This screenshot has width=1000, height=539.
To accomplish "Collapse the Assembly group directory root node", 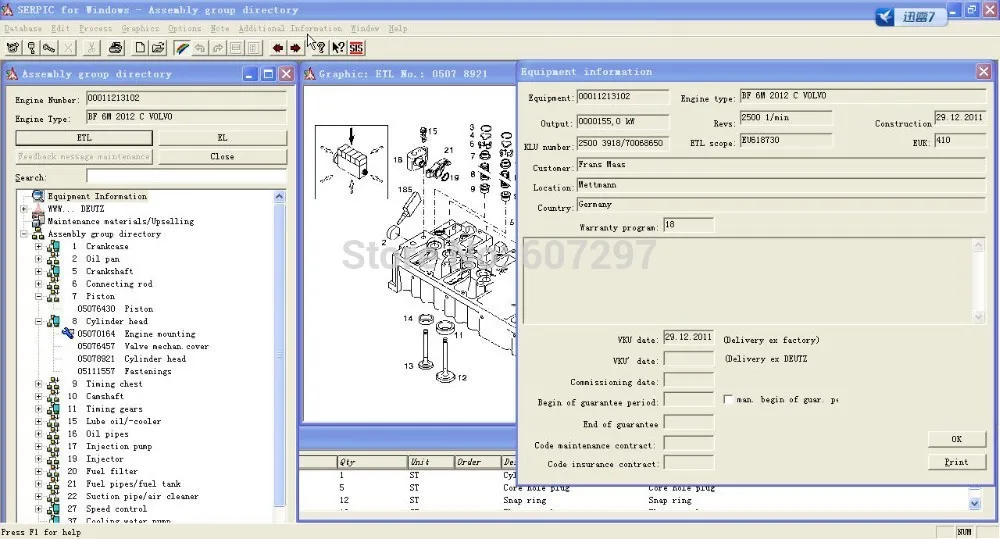I will [24, 233].
